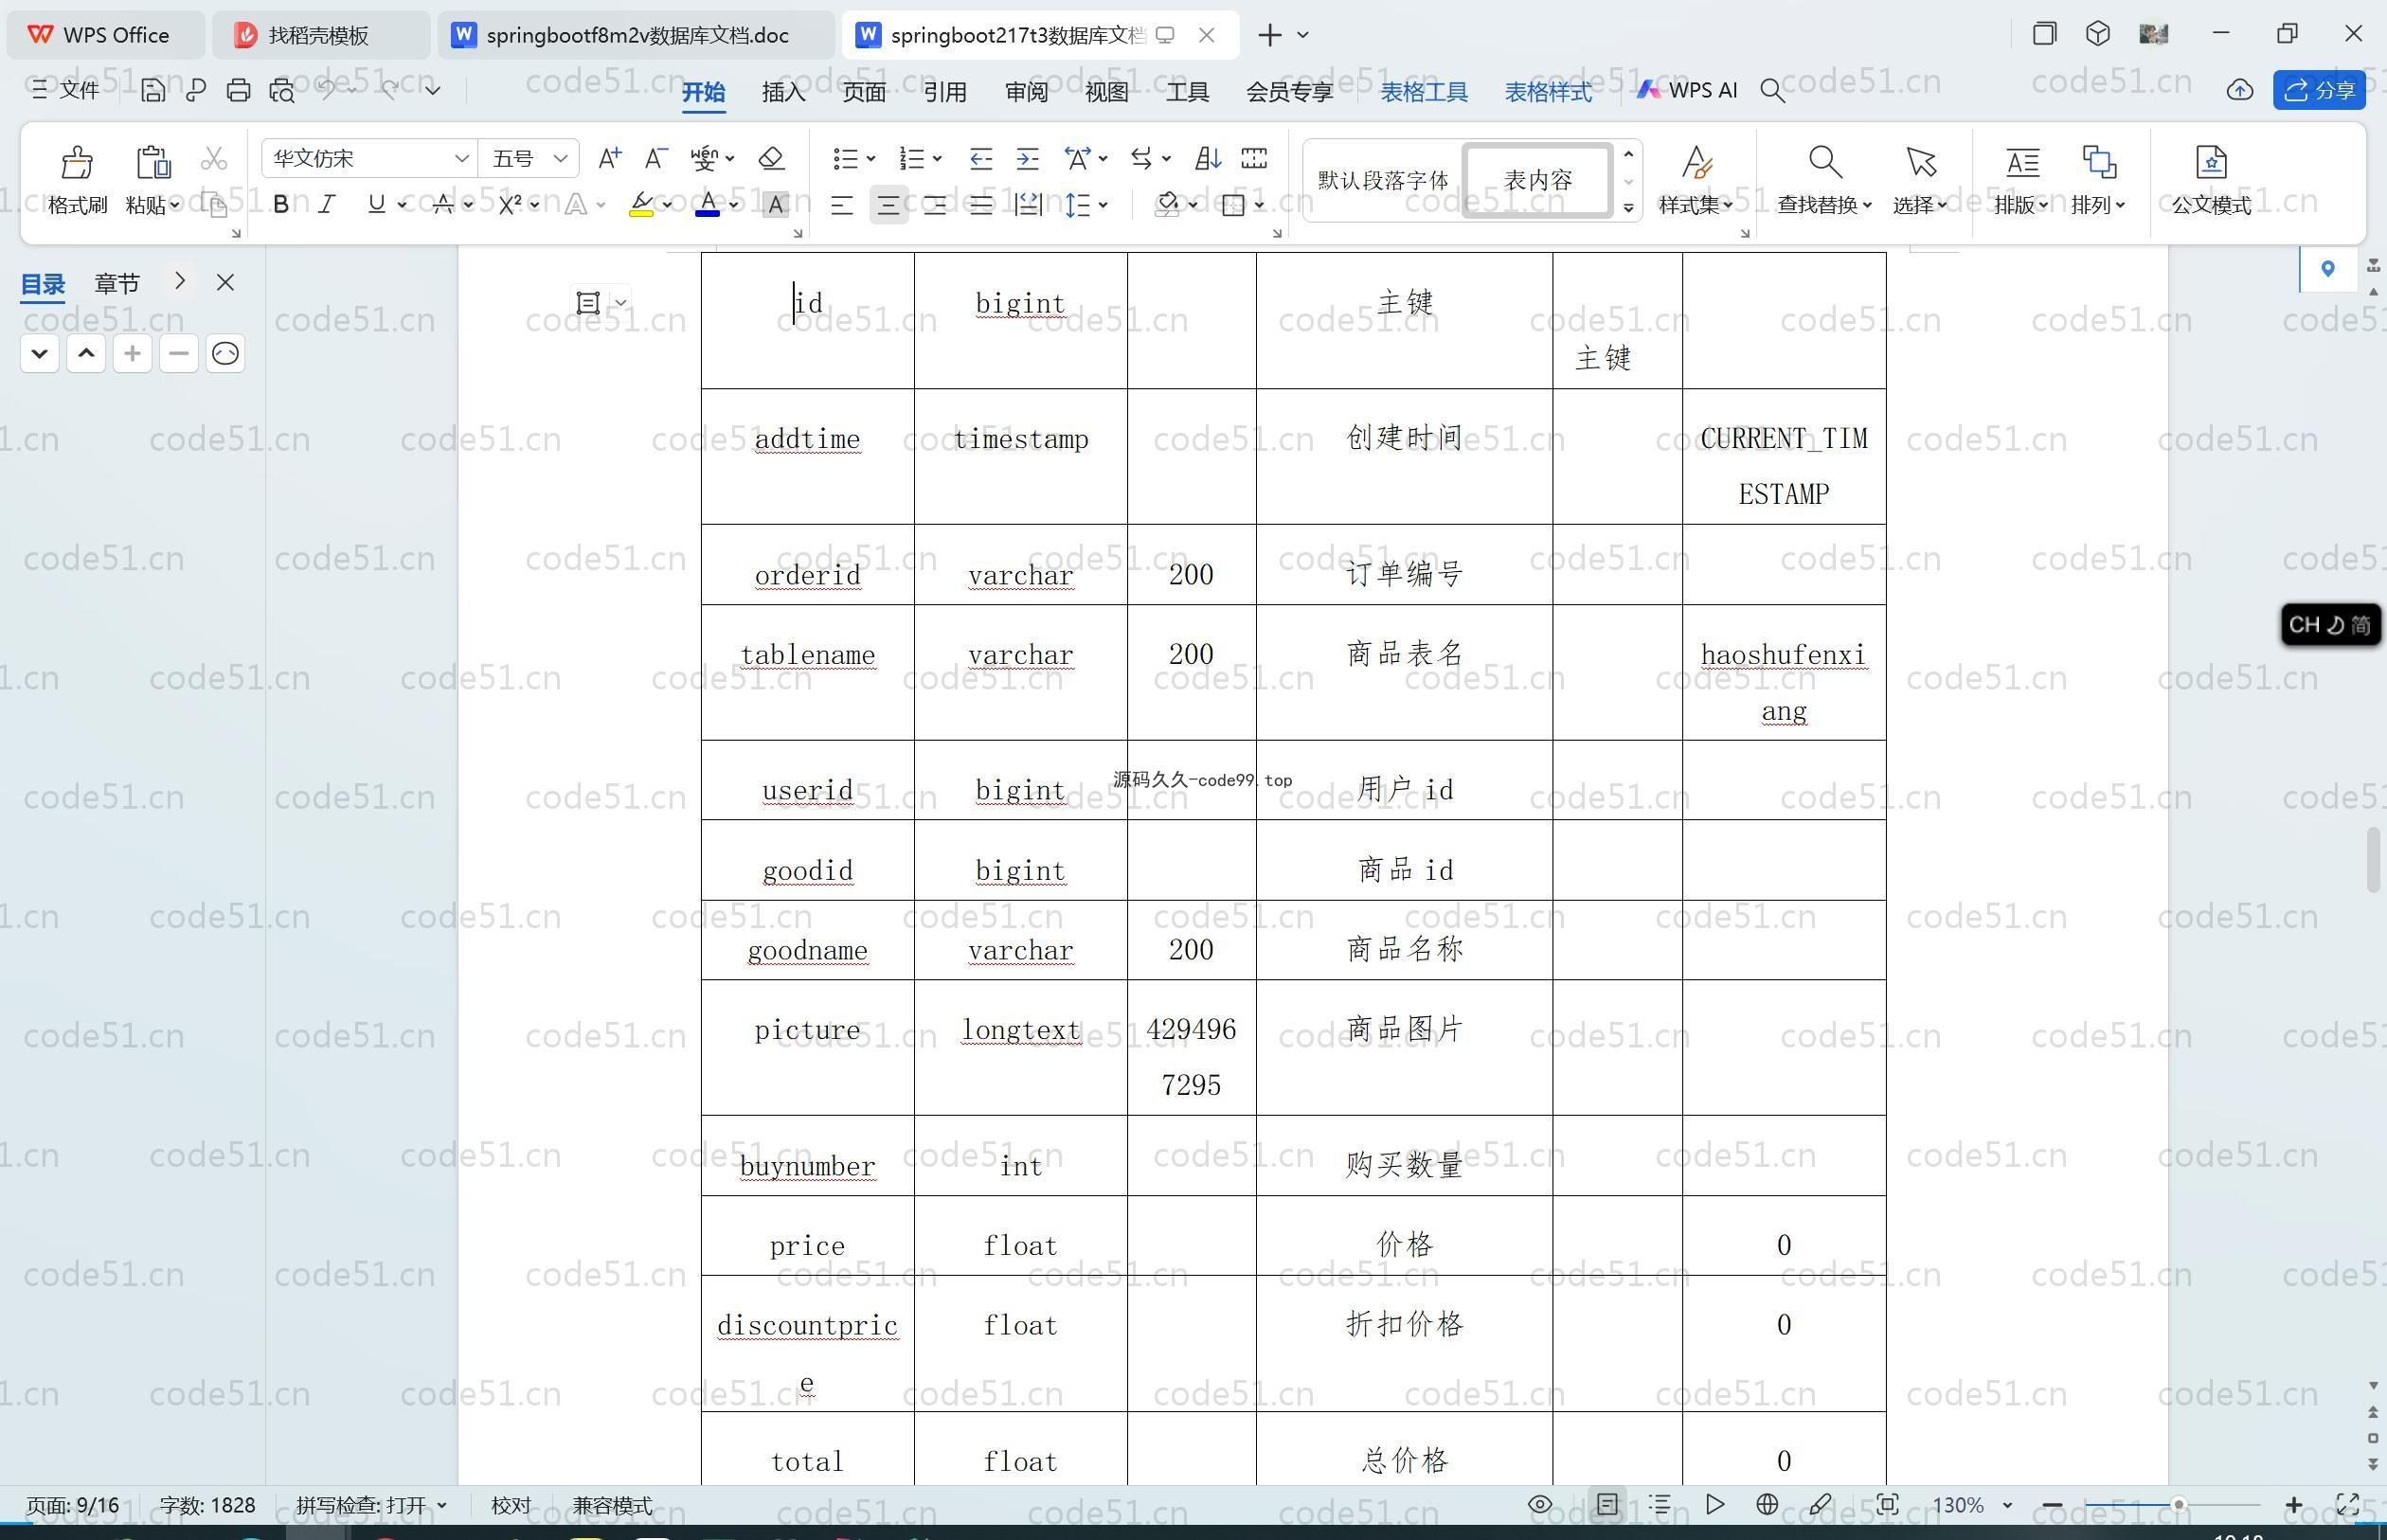Click the Print icon in quick toolbar
The image size is (2387, 1540).
tap(238, 90)
